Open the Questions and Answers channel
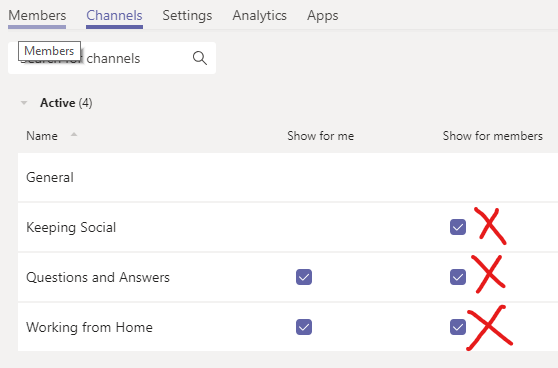The width and height of the screenshot is (558, 368). [x=98, y=277]
